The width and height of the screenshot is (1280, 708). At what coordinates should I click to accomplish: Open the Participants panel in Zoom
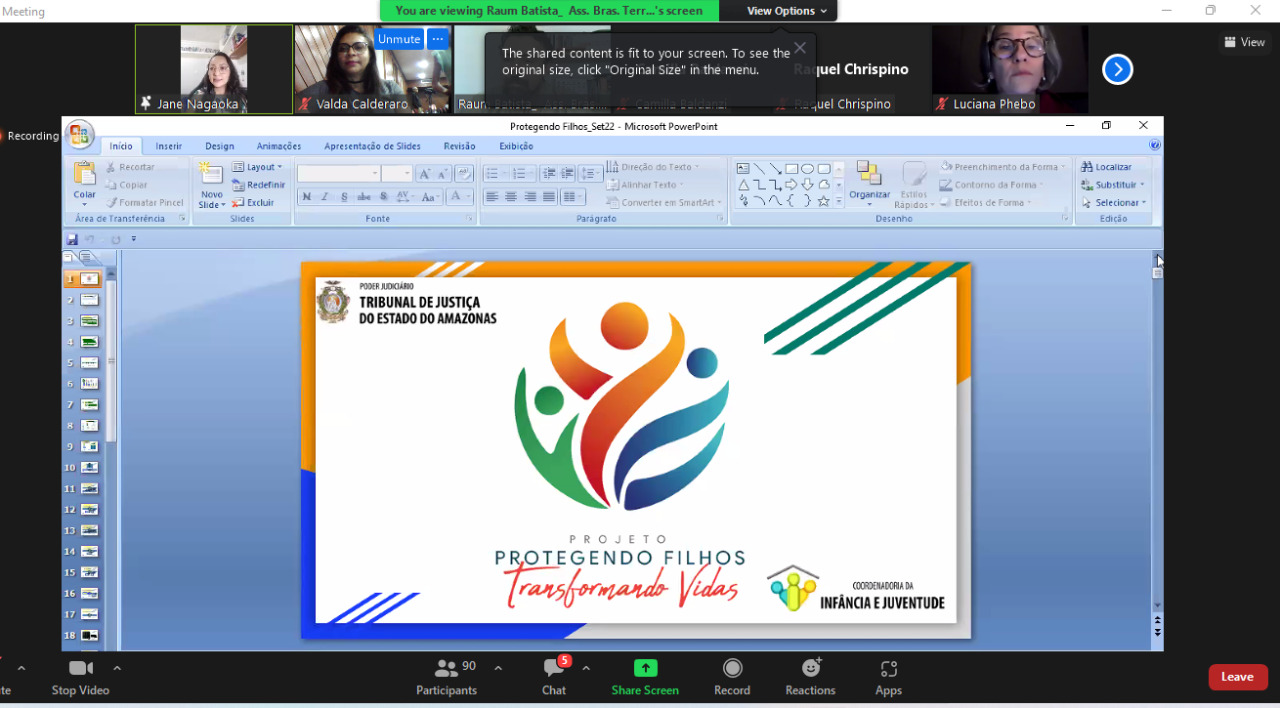(447, 677)
